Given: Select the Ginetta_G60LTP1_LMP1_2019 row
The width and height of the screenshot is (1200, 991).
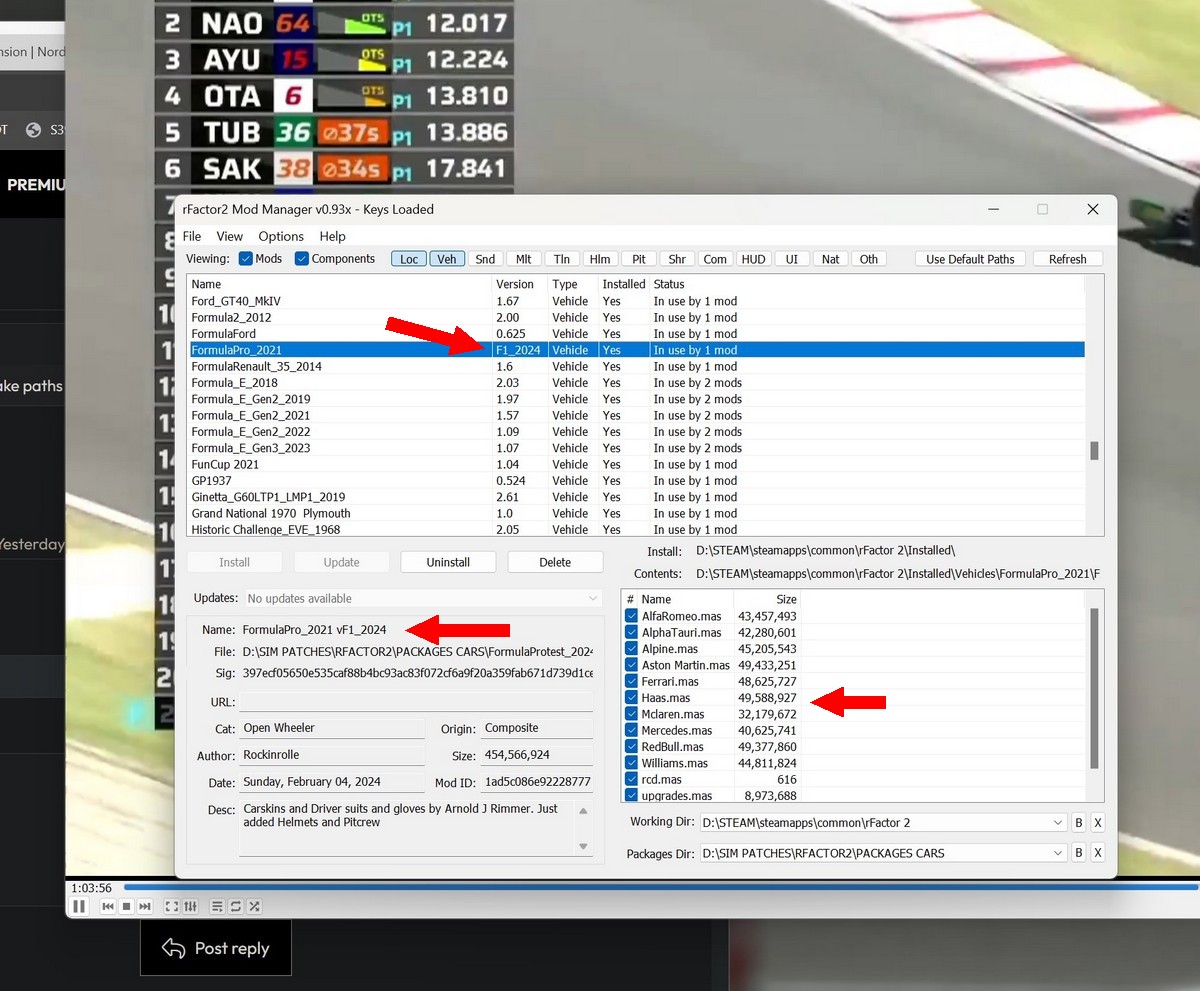Looking at the screenshot, I should [637, 497].
